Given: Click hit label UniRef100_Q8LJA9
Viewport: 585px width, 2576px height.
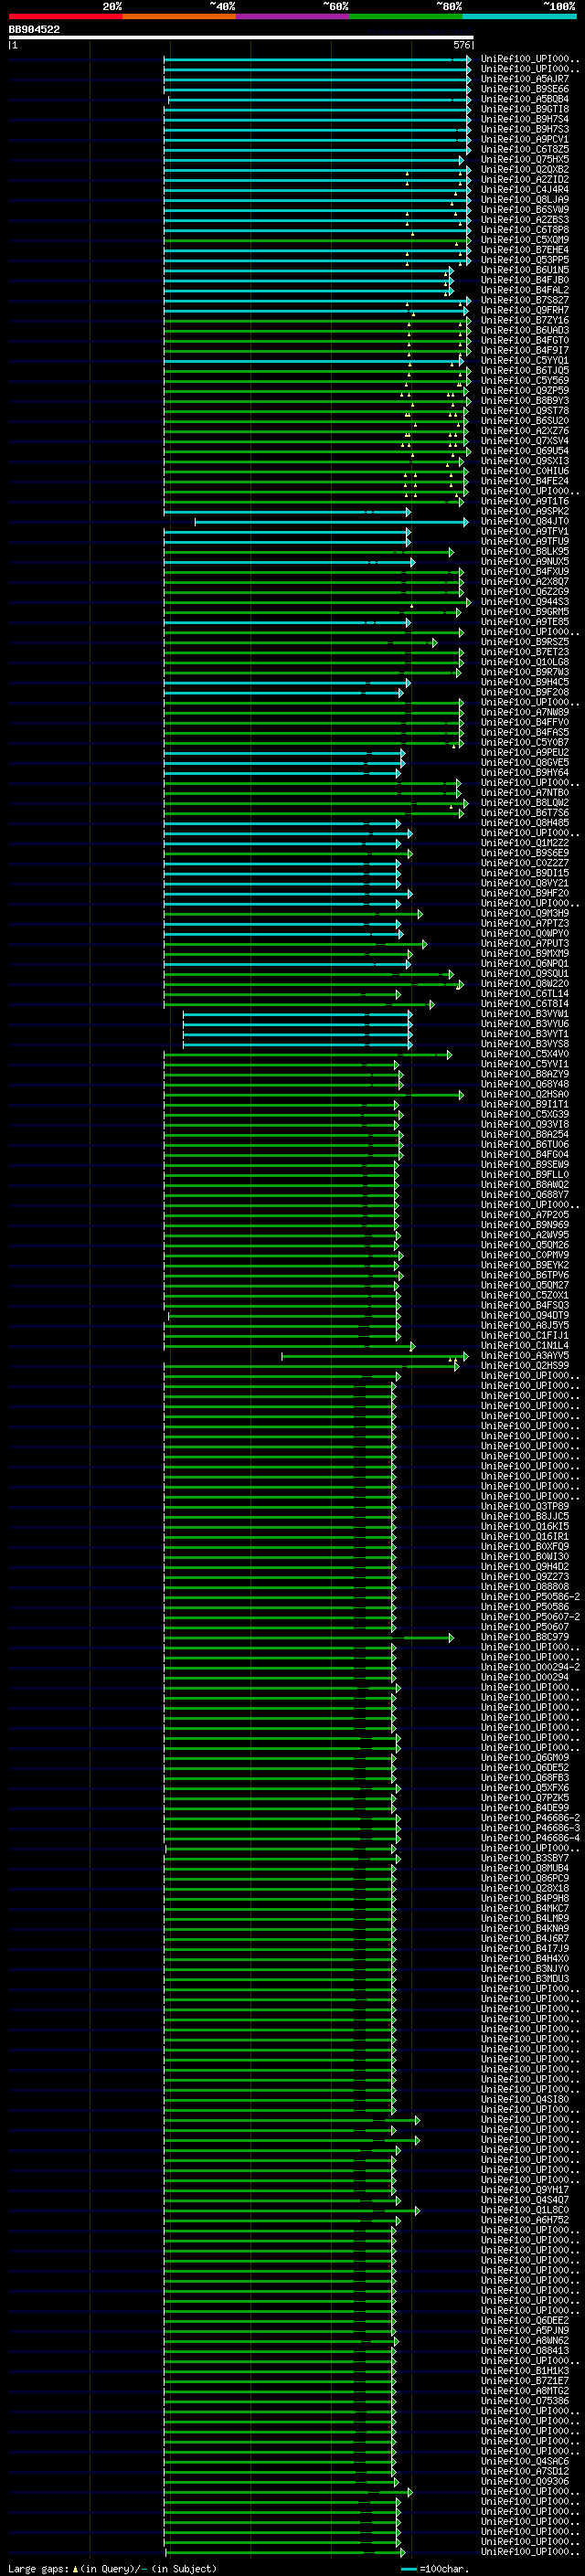Looking at the screenshot, I should pos(525,199).
